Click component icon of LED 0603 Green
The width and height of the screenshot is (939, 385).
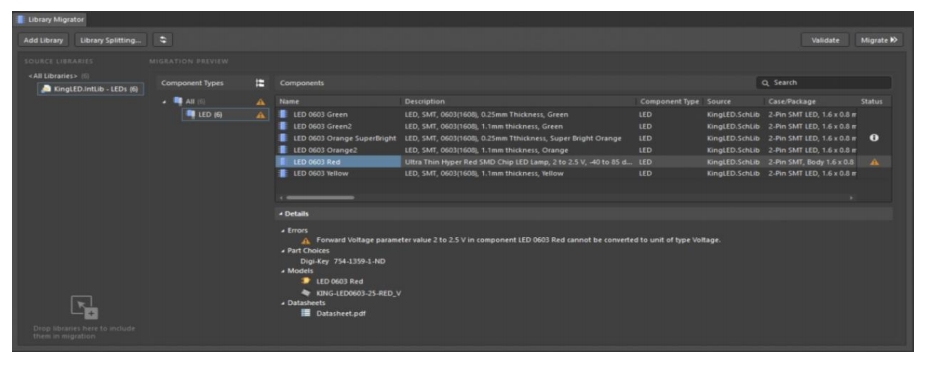pos(283,114)
